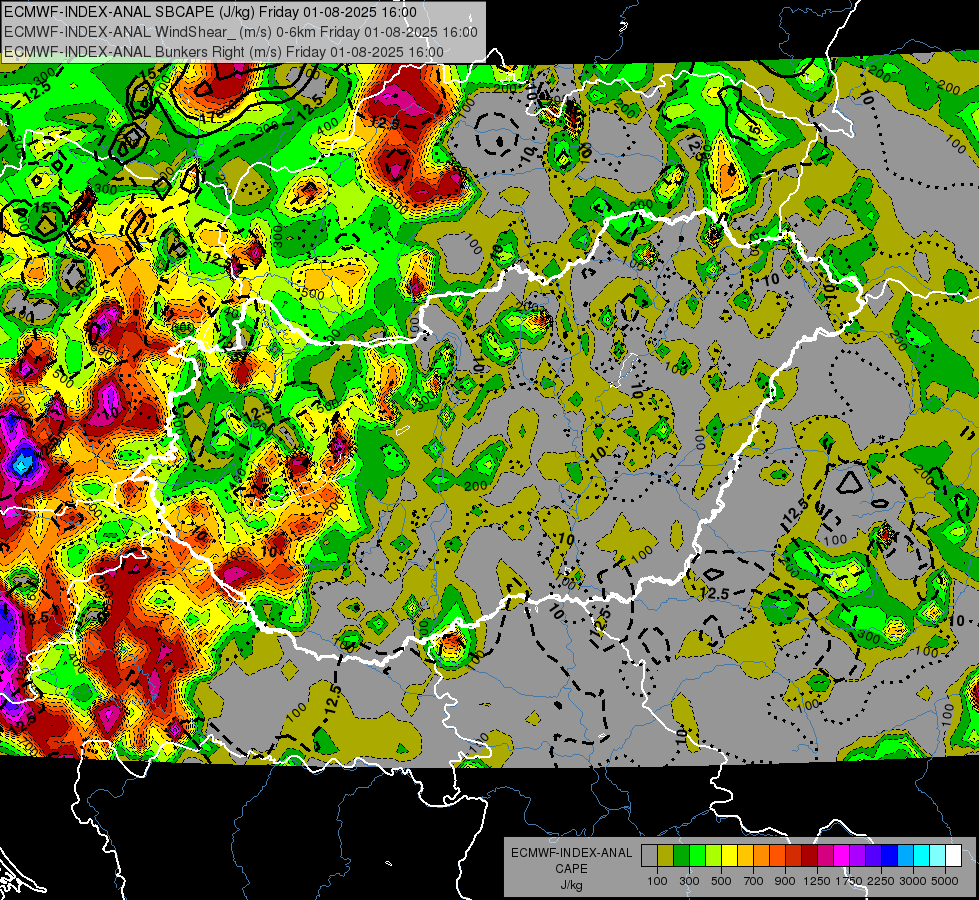Click the SBCAPE (J/kg) title line
979x900 pixels.
click(210, 12)
